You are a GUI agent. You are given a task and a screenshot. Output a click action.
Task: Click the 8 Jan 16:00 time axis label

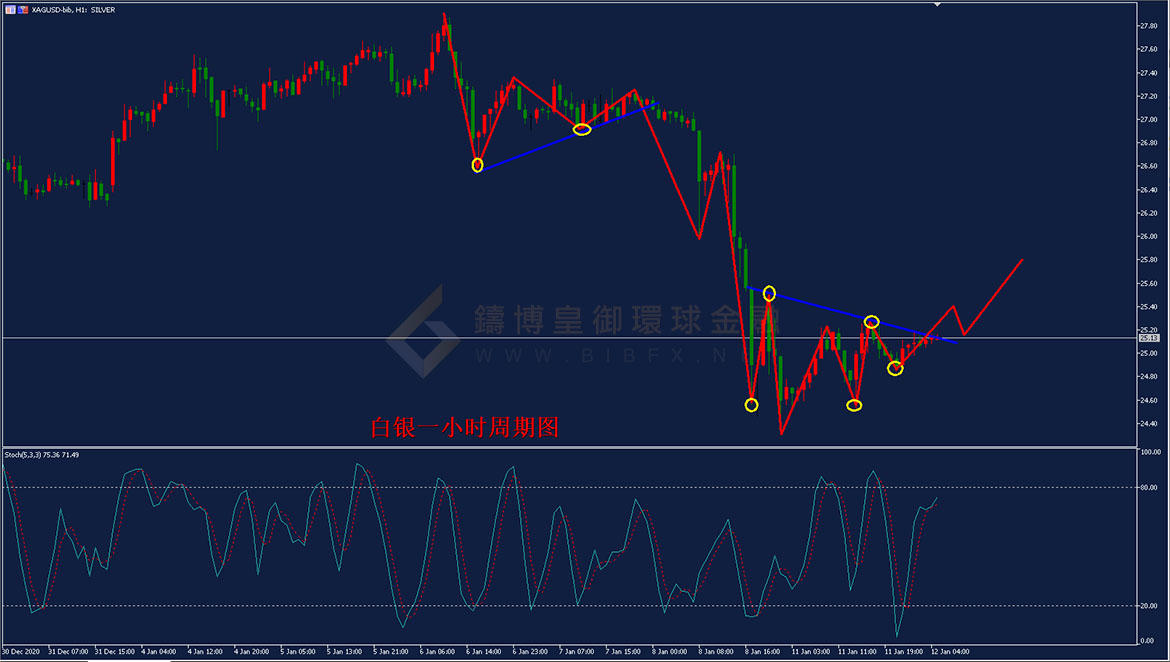coord(762,652)
